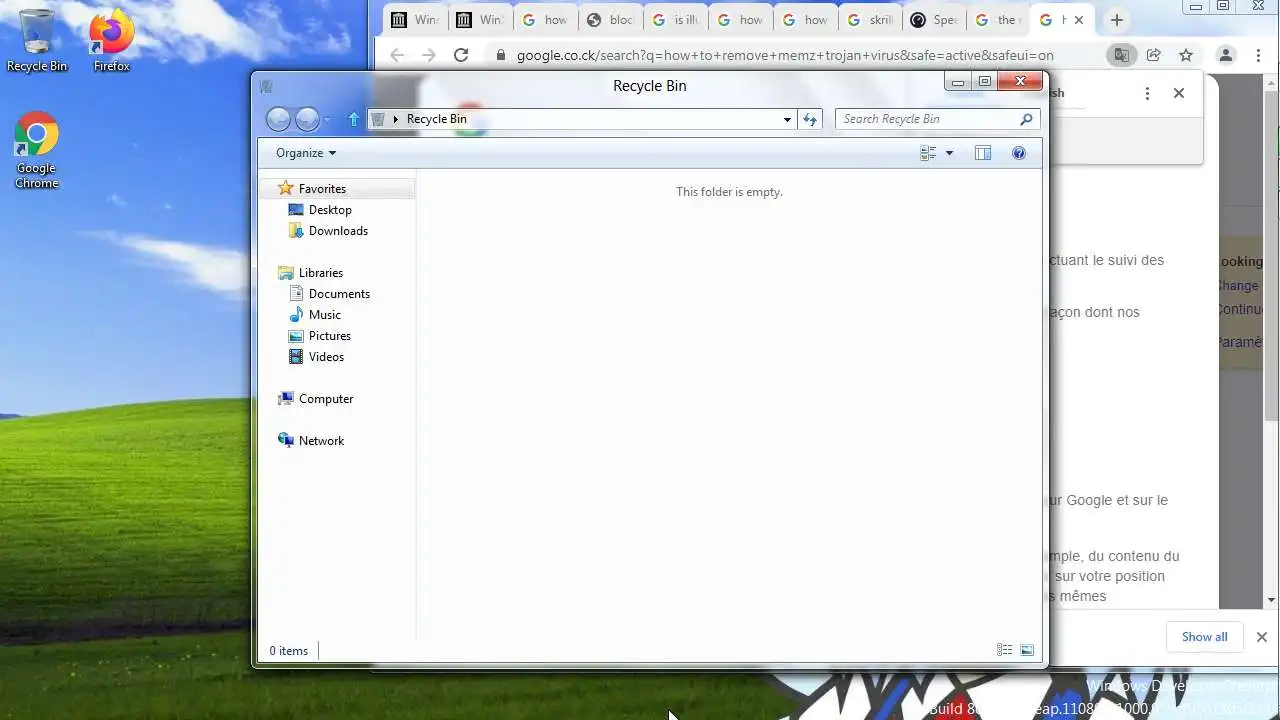The width and height of the screenshot is (1280, 720).
Task: Close the active Chrome tab
Action: (1079, 20)
